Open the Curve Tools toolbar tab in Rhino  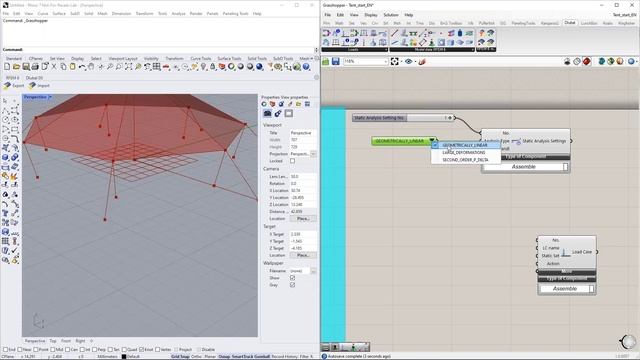tap(201, 59)
